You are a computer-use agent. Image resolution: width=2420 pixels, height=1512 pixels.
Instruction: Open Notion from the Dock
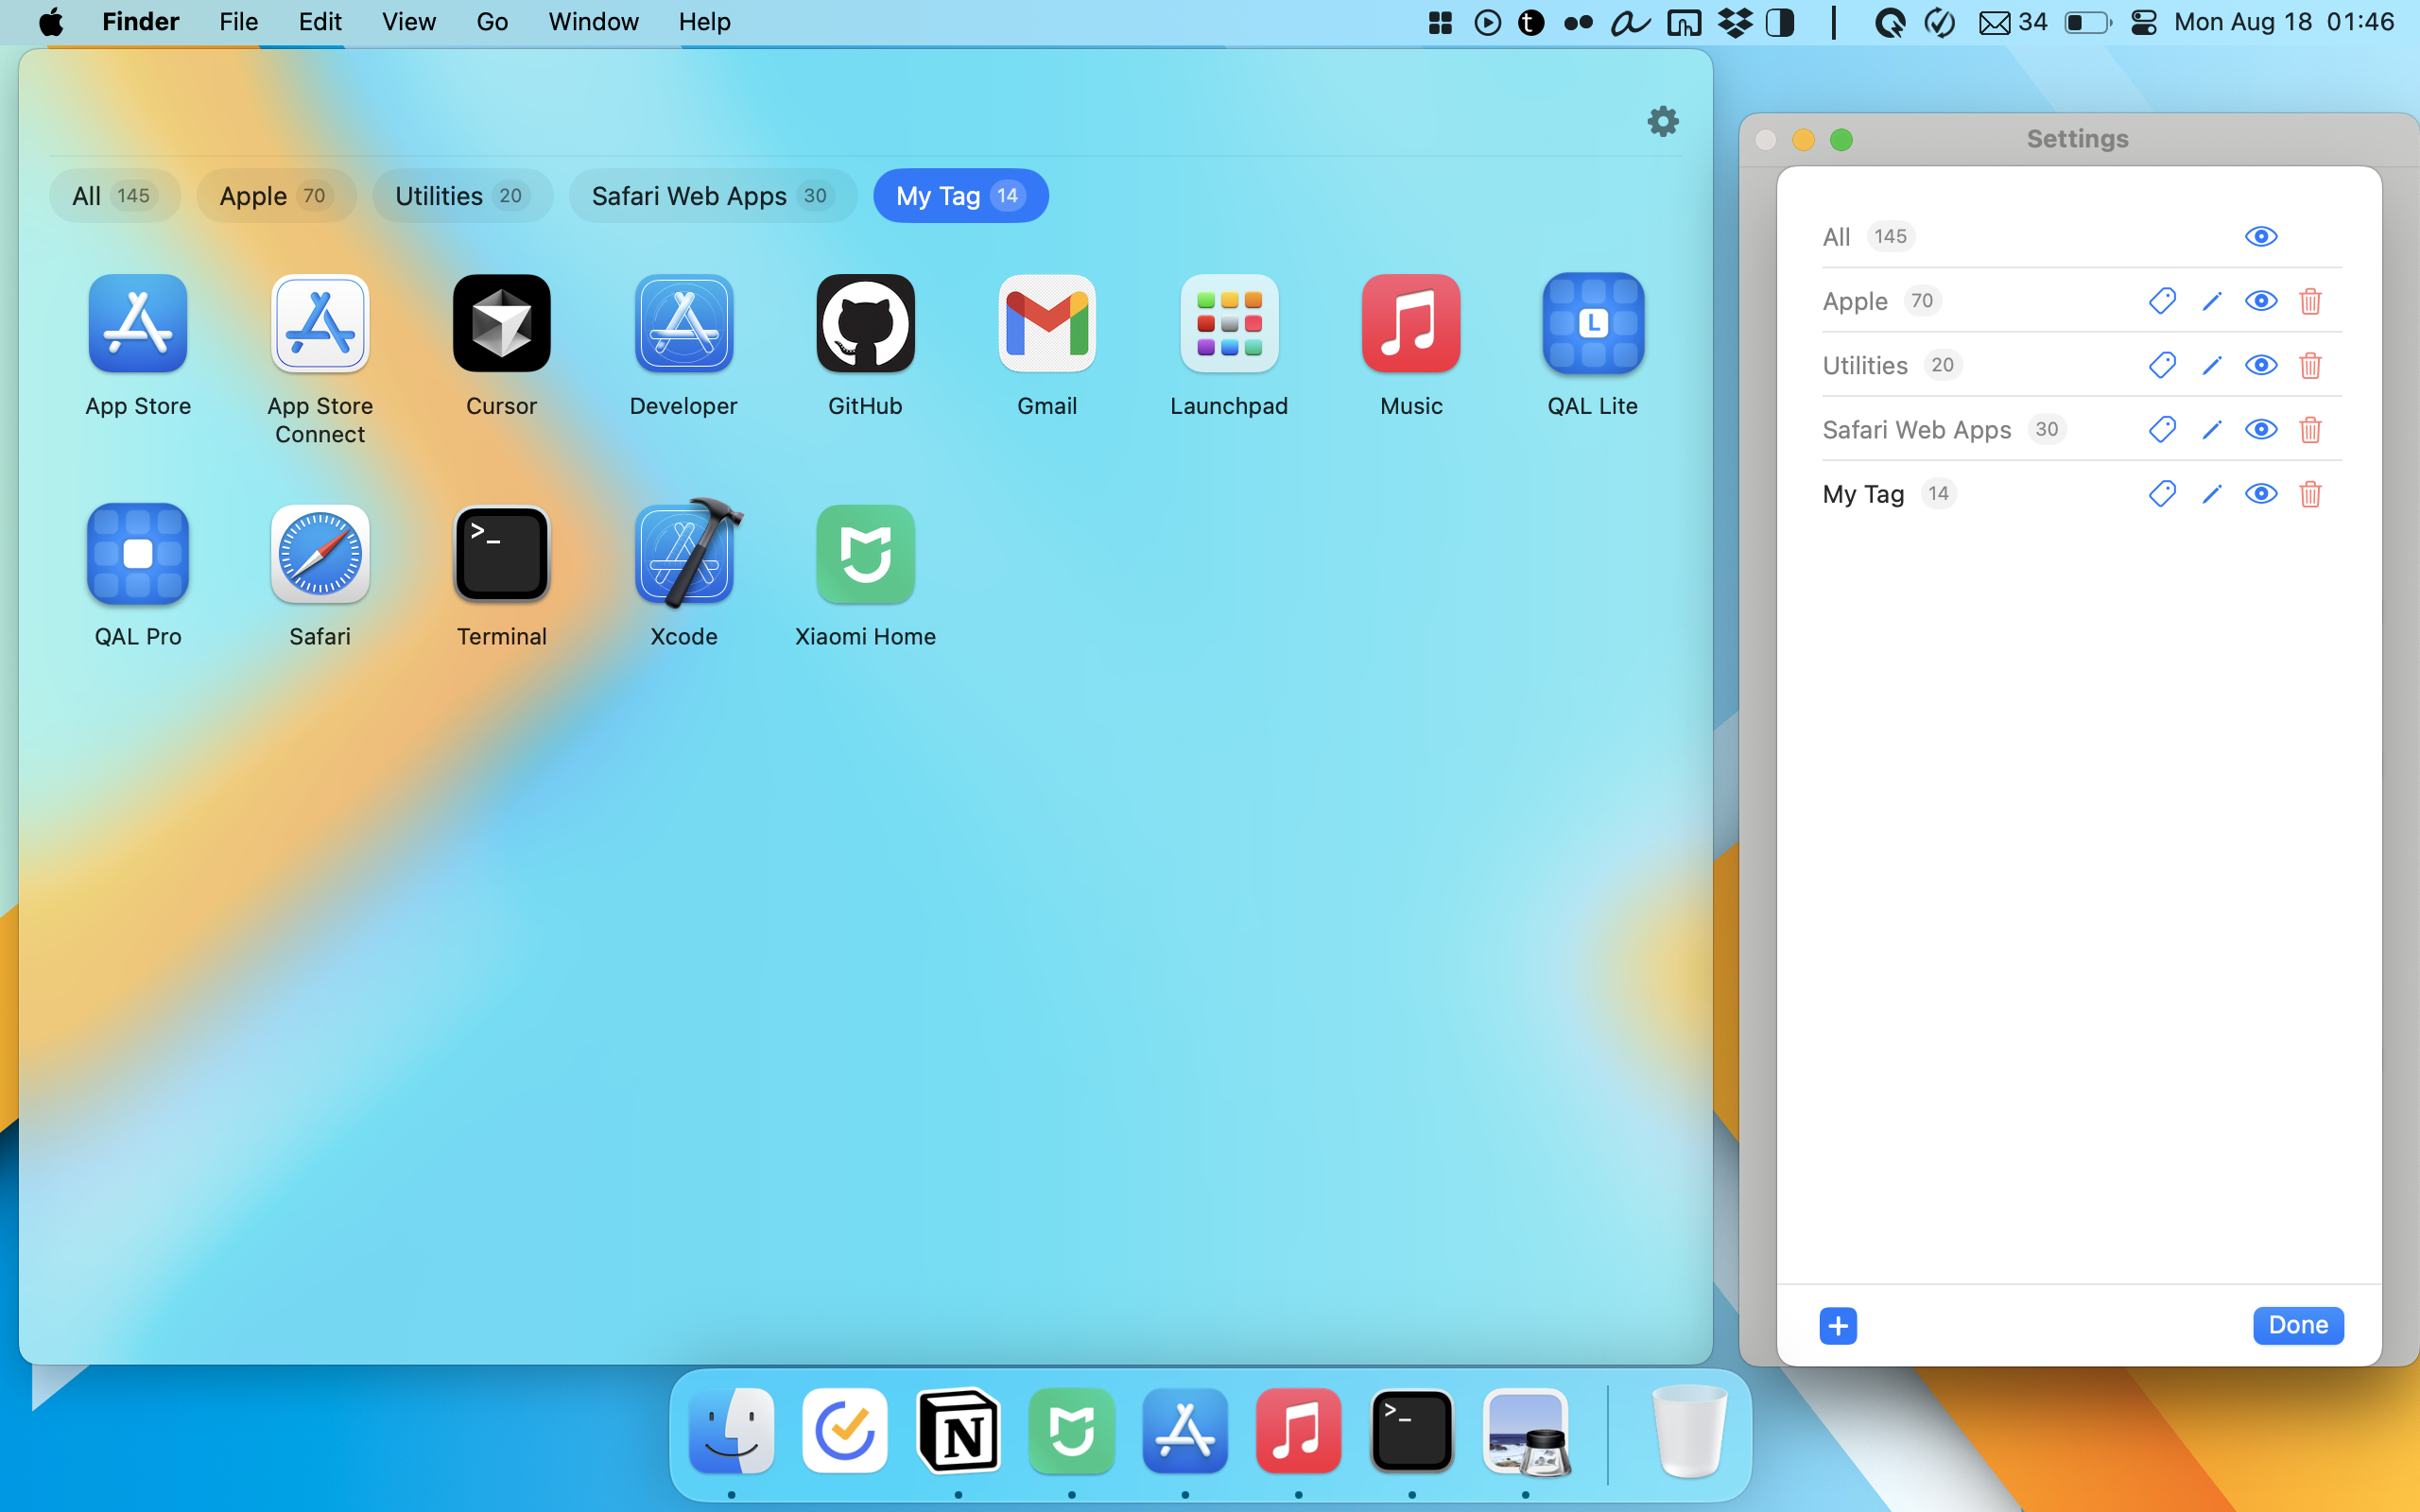click(958, 1431)
